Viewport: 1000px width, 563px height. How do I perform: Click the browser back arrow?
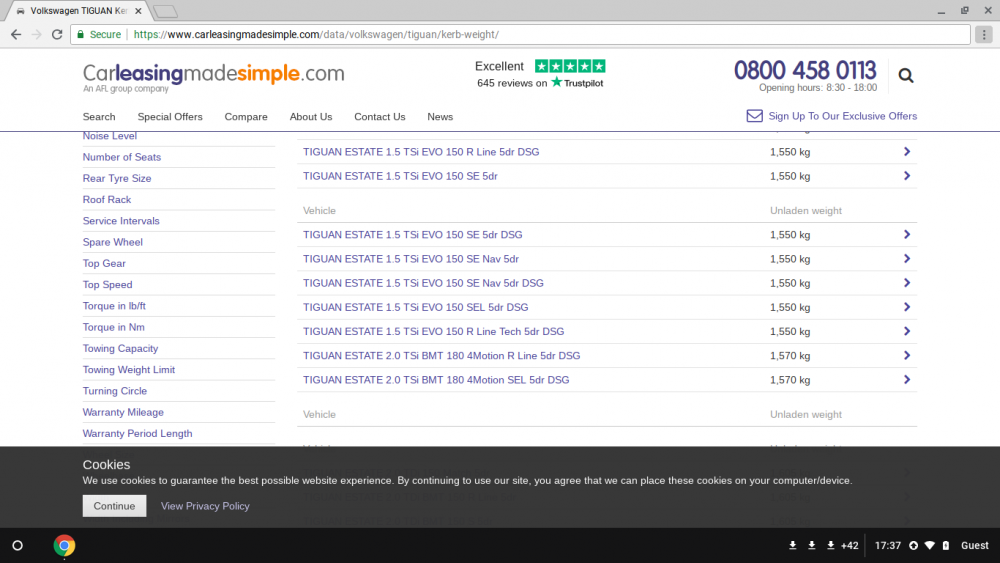click(x=16, y=34)
